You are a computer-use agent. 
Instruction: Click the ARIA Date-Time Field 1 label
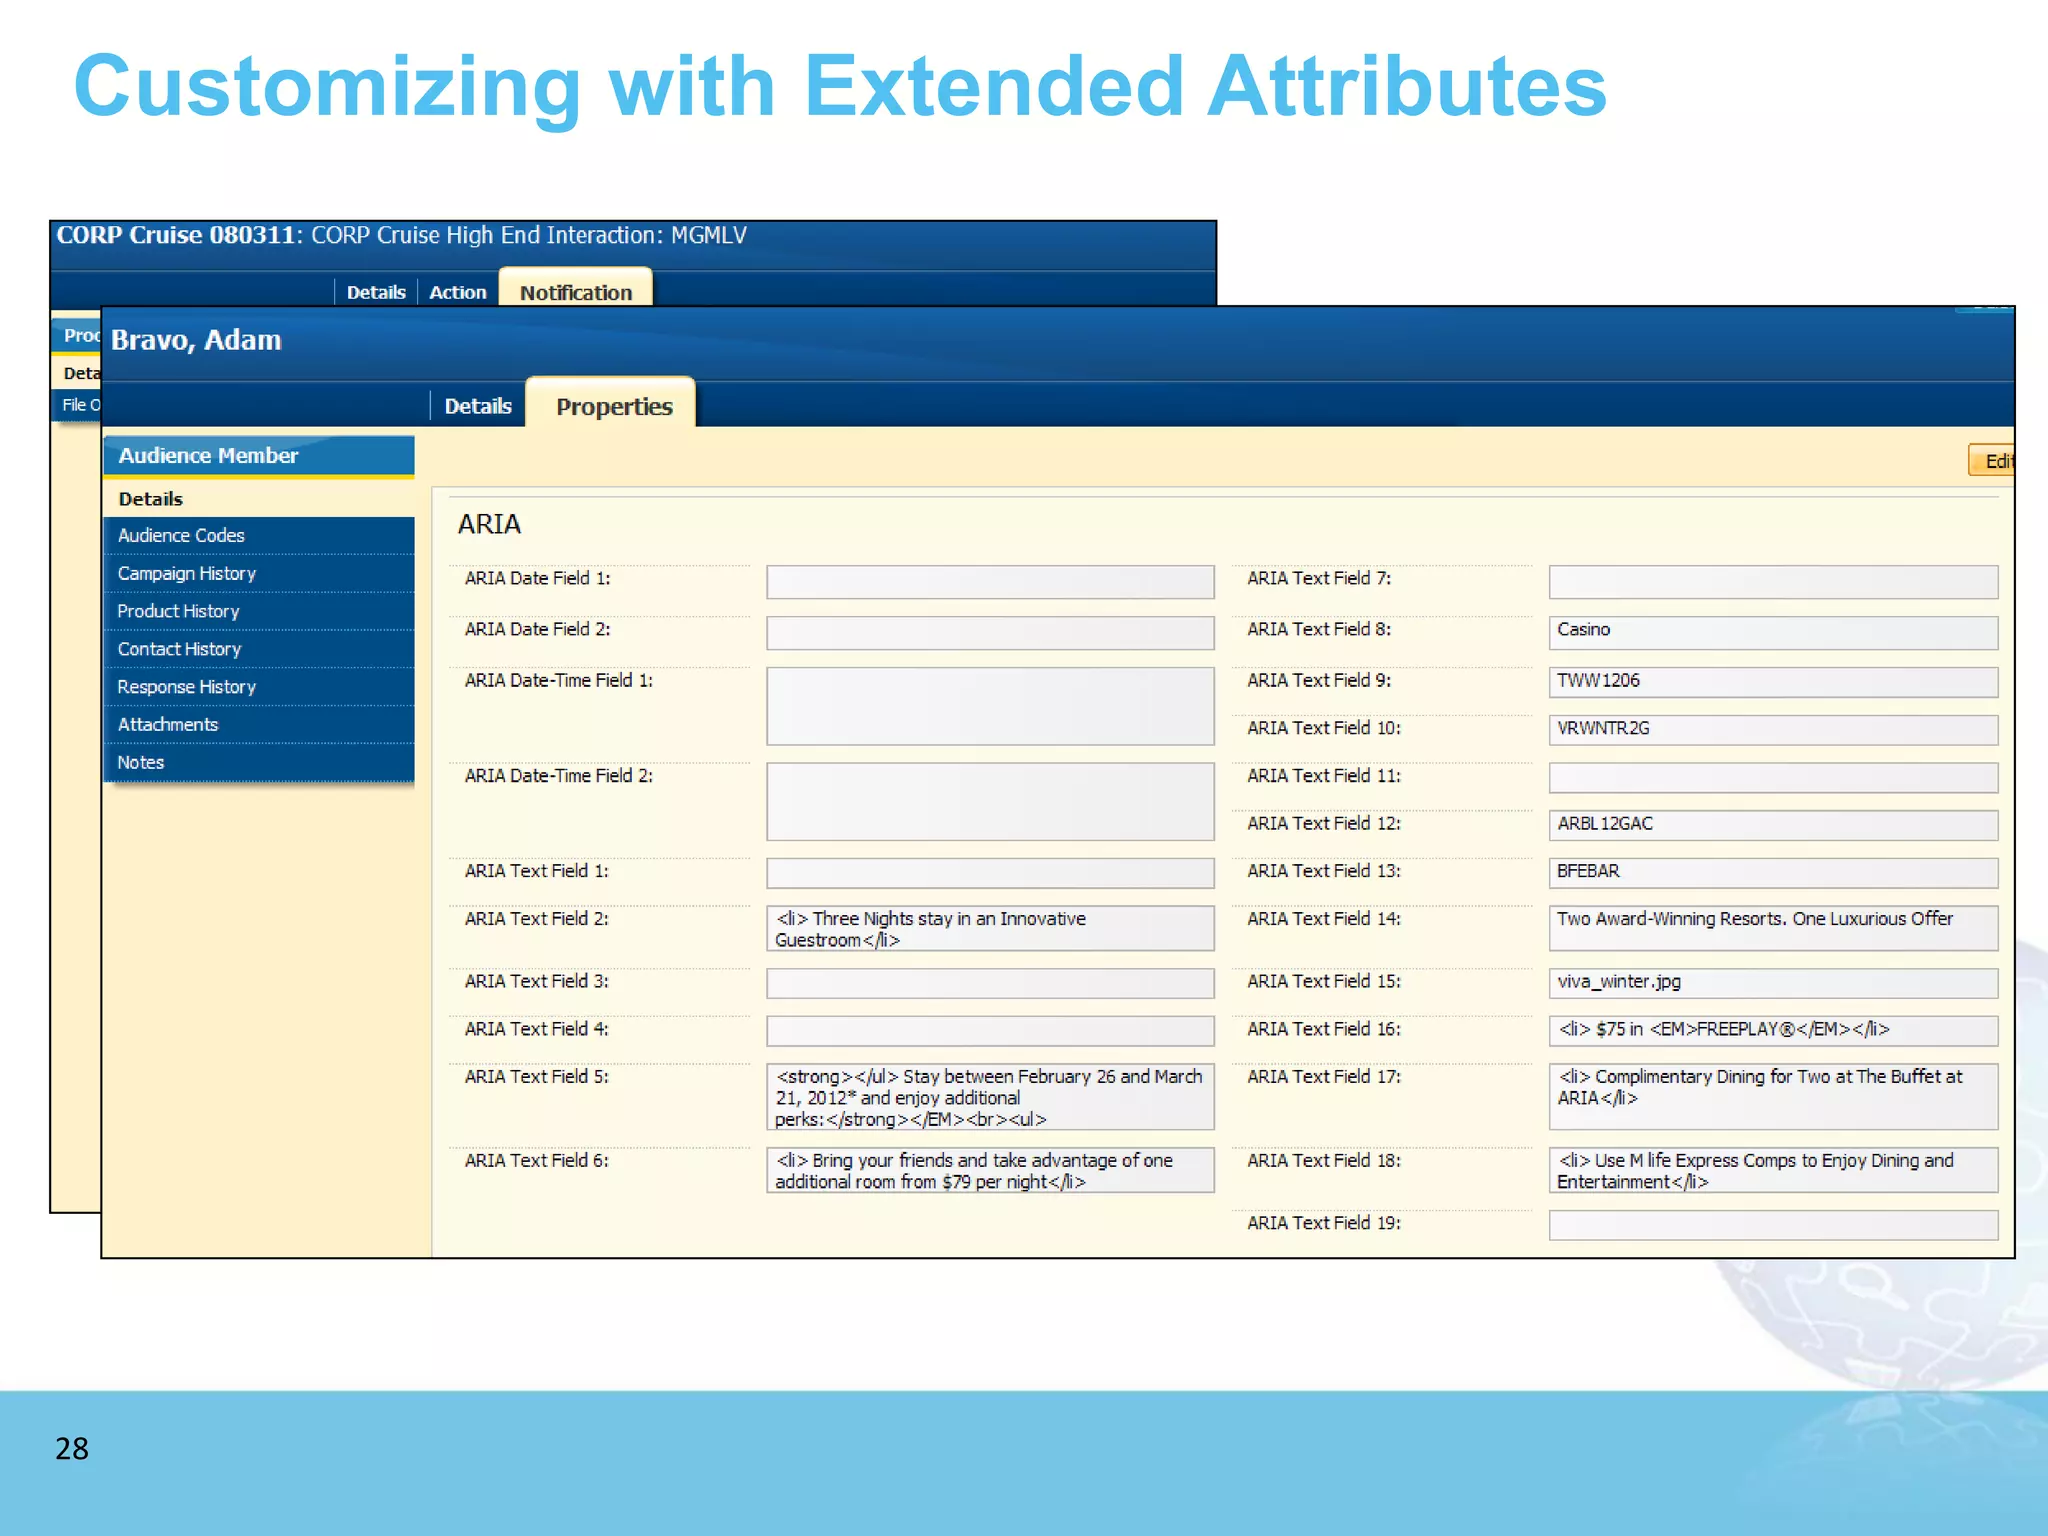pos(558,681)
